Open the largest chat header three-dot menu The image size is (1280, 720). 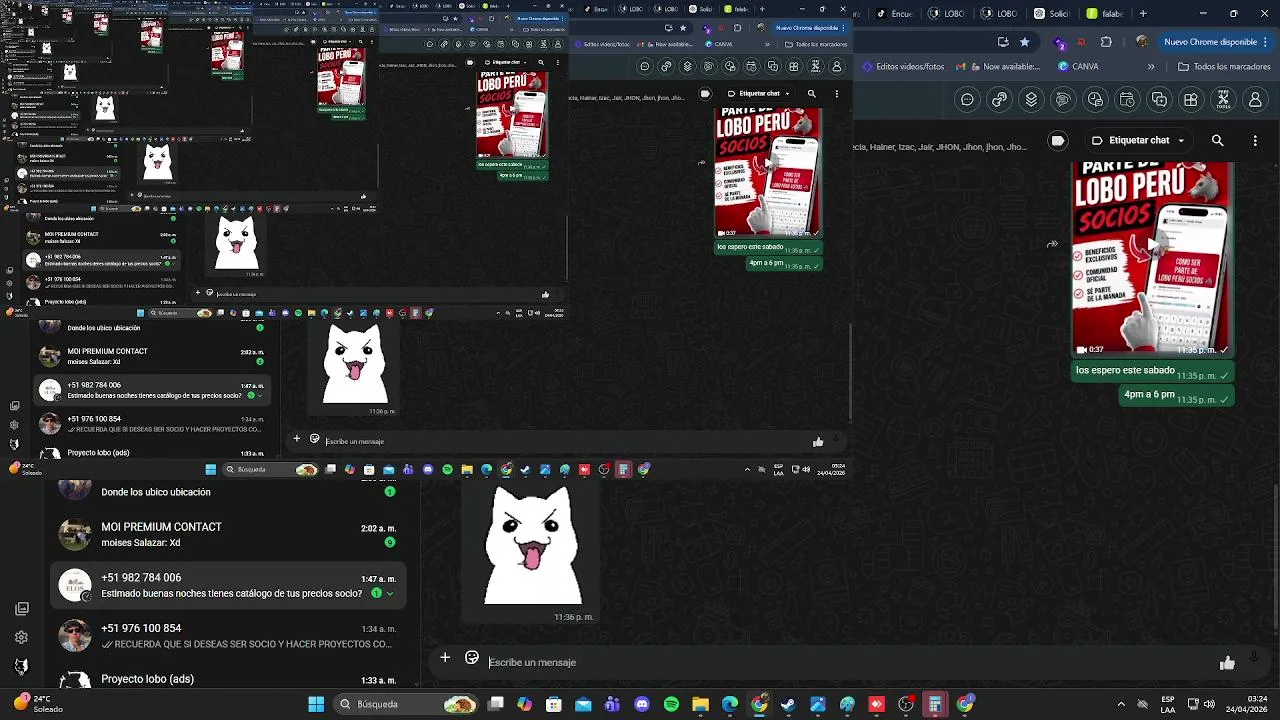(x=1255, y=141)
